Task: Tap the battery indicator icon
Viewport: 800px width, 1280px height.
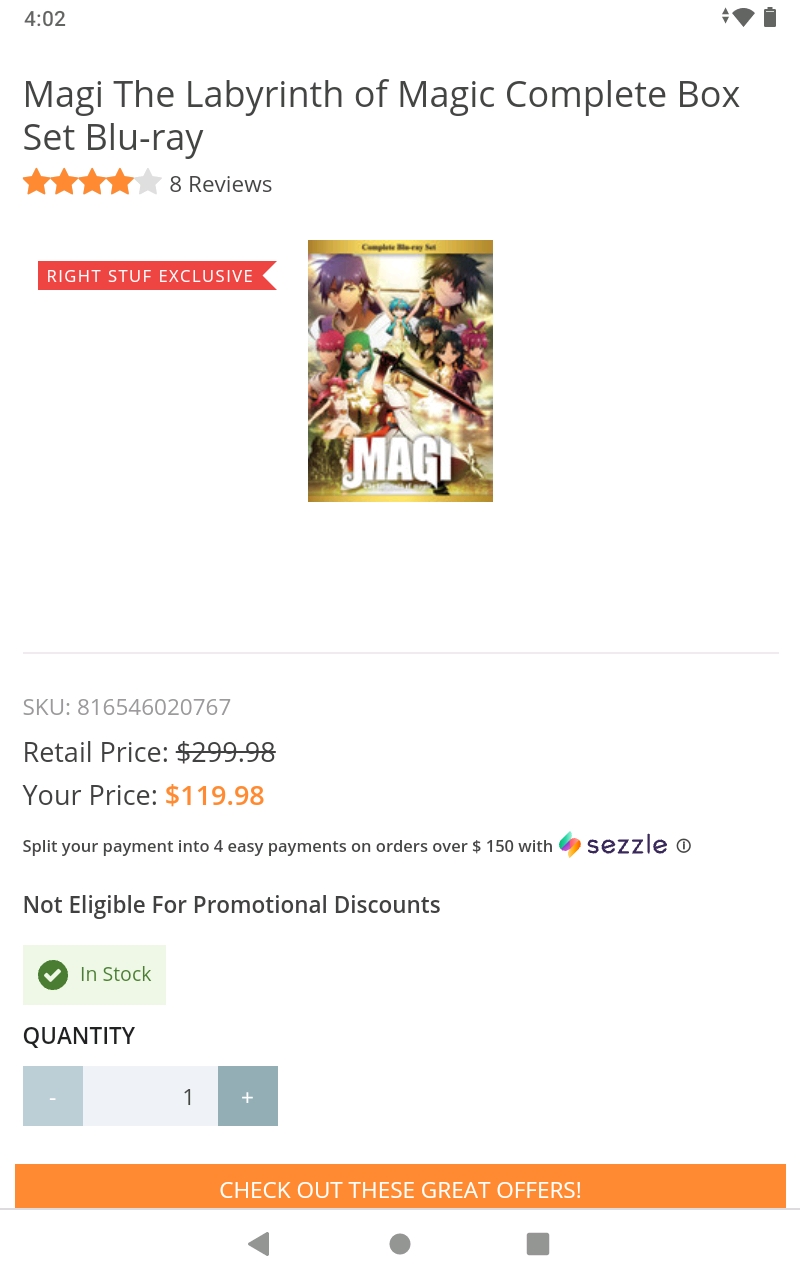Action: (770, 17)
